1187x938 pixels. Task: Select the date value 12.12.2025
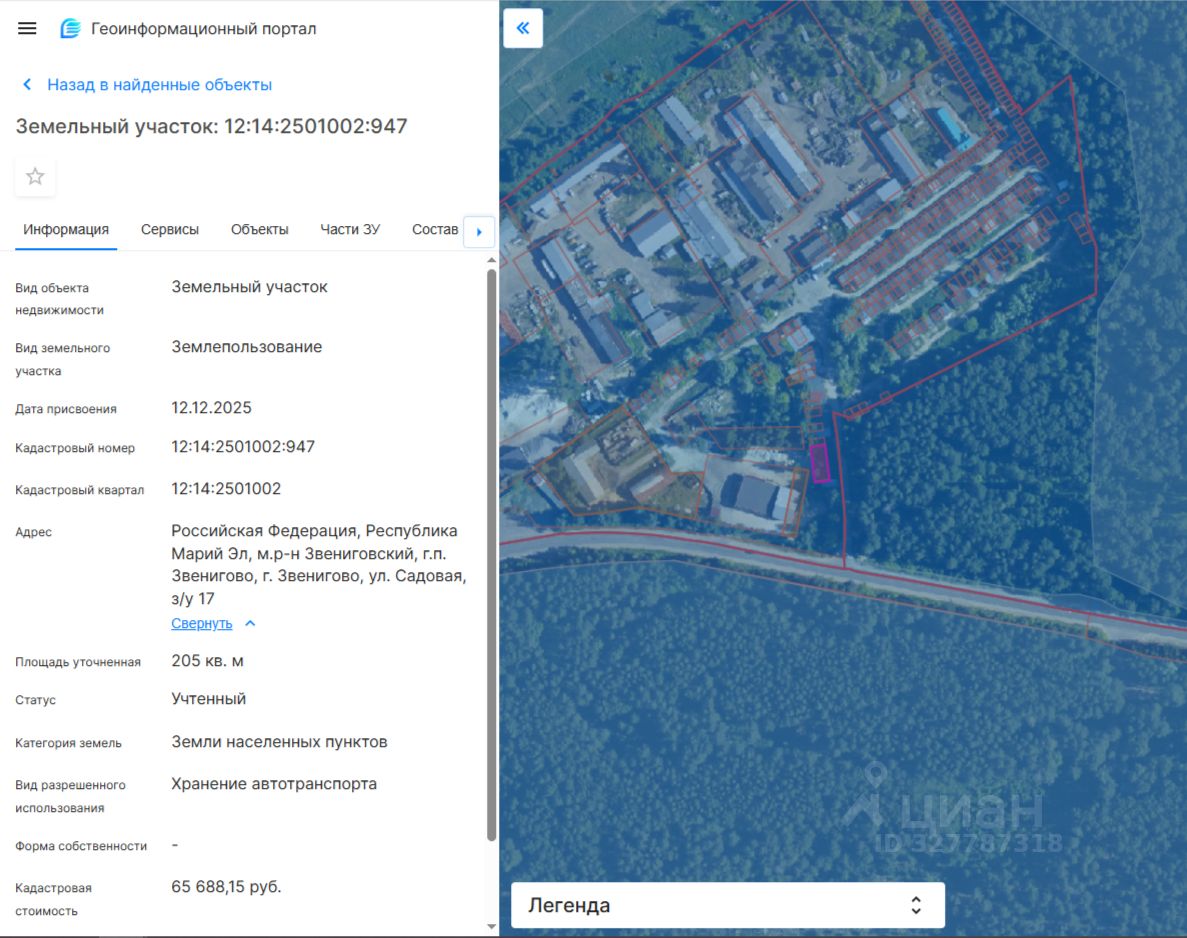211,408
